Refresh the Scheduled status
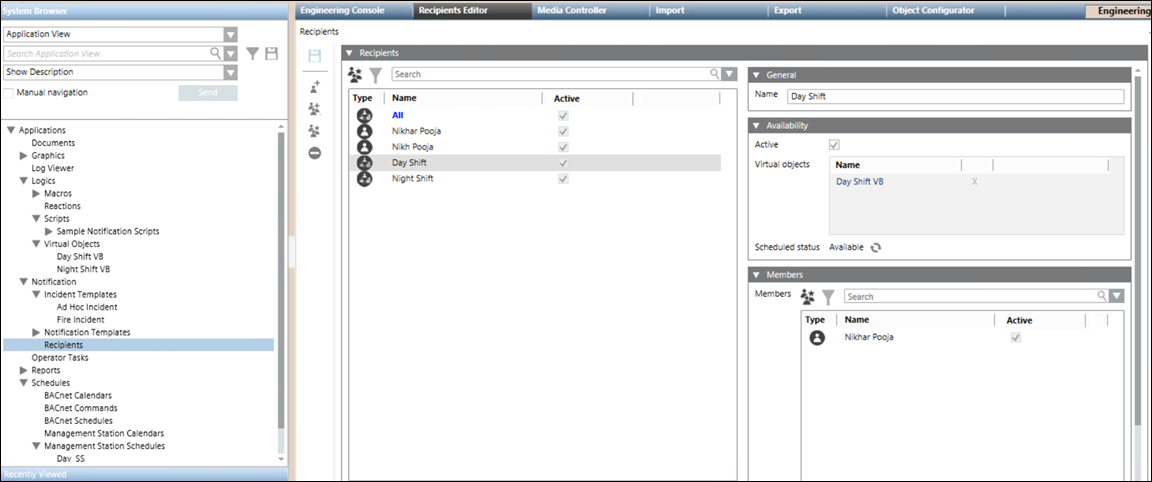The image size is (1152, 482). tap(876, 247)
